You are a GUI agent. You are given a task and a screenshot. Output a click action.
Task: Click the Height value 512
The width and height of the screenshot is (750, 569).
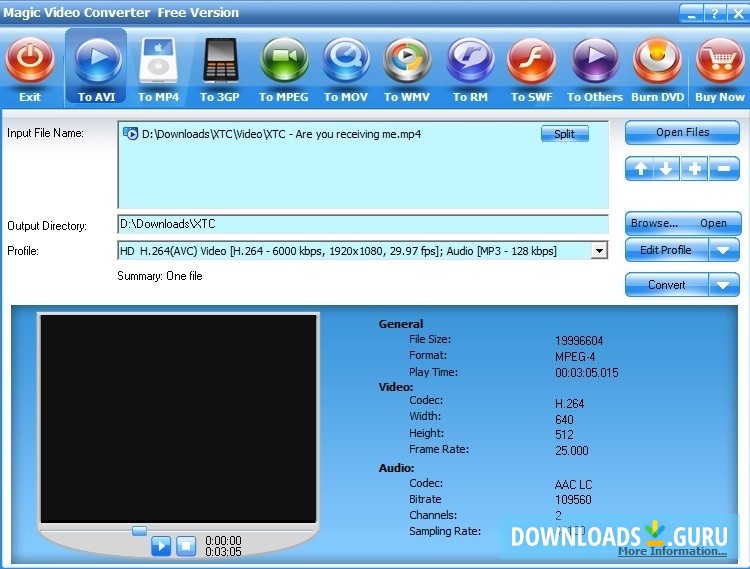tap(564, 435)
